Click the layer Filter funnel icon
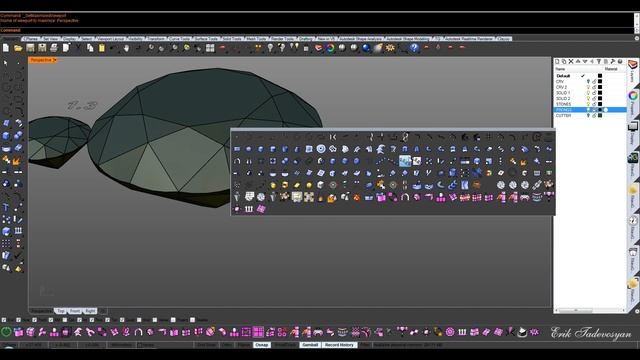640x360 pixels. coord(599,61)
